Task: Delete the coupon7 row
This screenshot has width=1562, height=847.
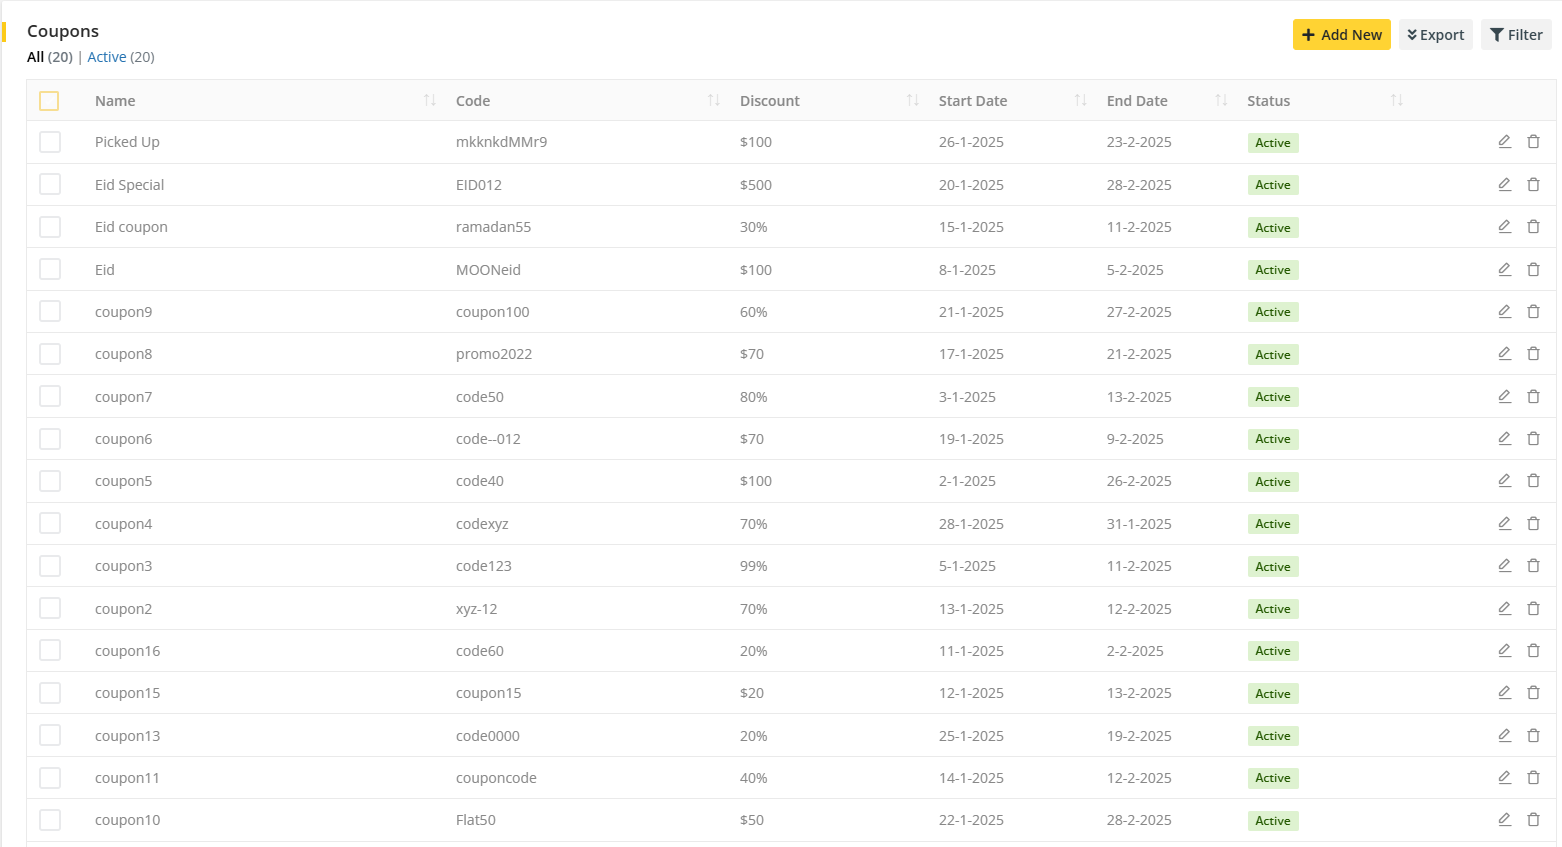Action: [x=1533, y=397]
